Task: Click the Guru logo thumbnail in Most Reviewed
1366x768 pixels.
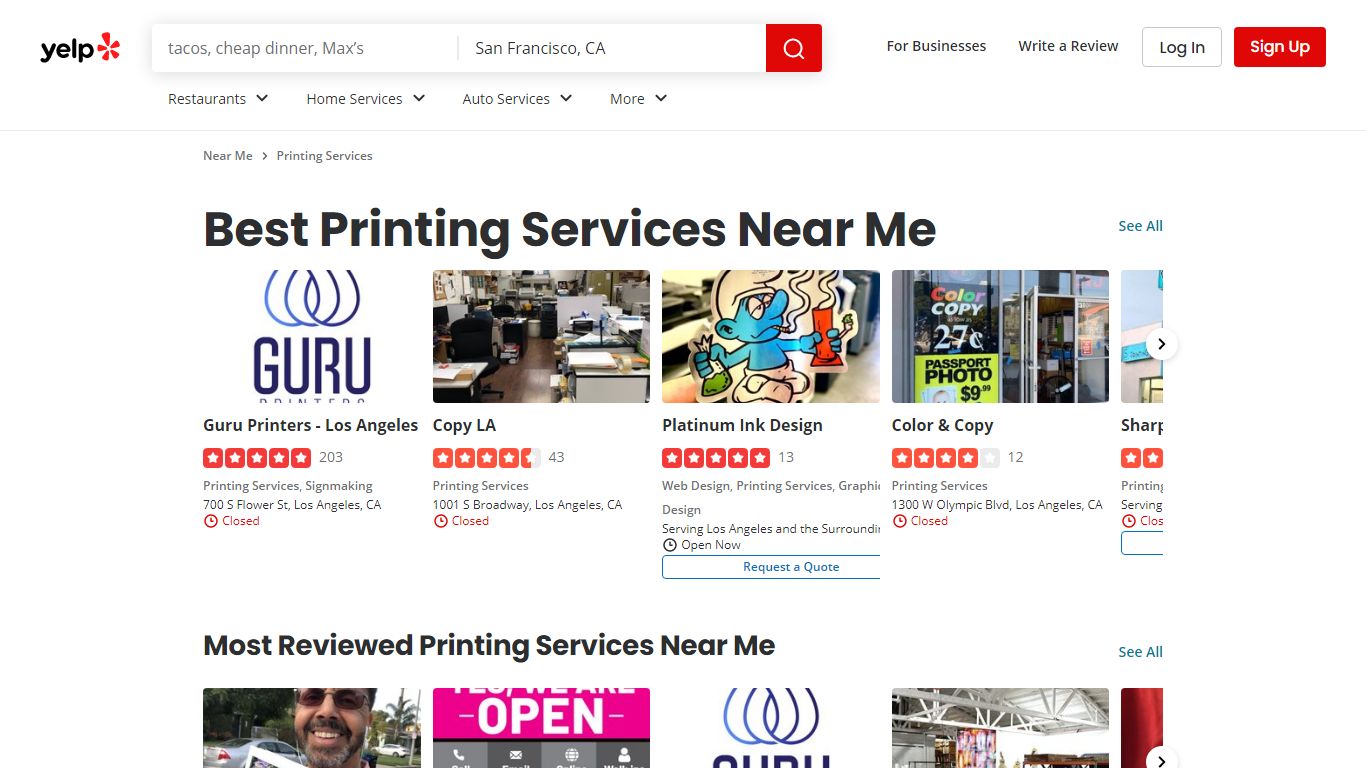Action: coord(771,728)
